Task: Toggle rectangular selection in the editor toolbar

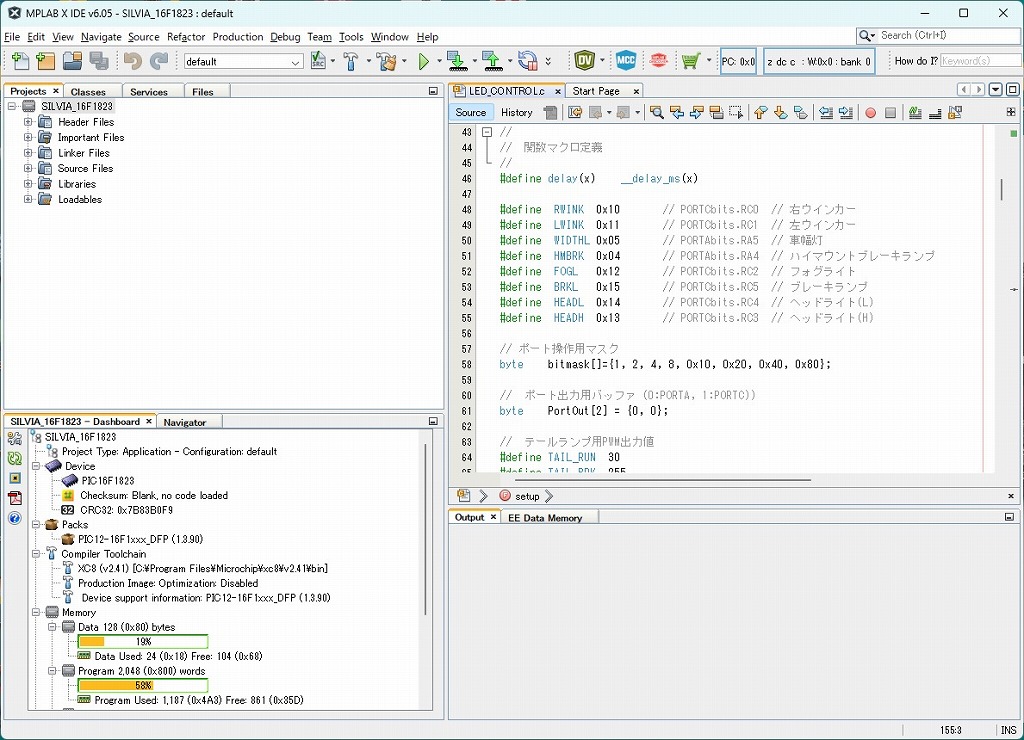Action: point(736,112)
